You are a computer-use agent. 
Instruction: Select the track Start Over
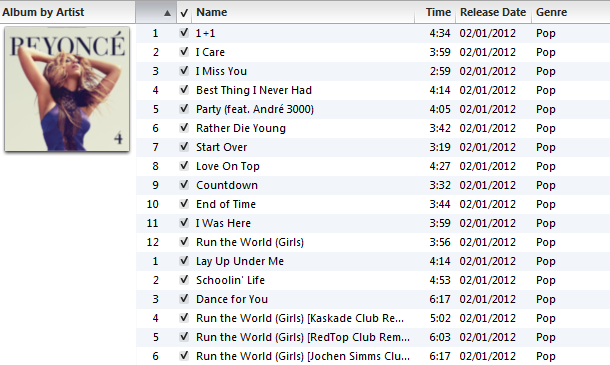click(221, 147)
